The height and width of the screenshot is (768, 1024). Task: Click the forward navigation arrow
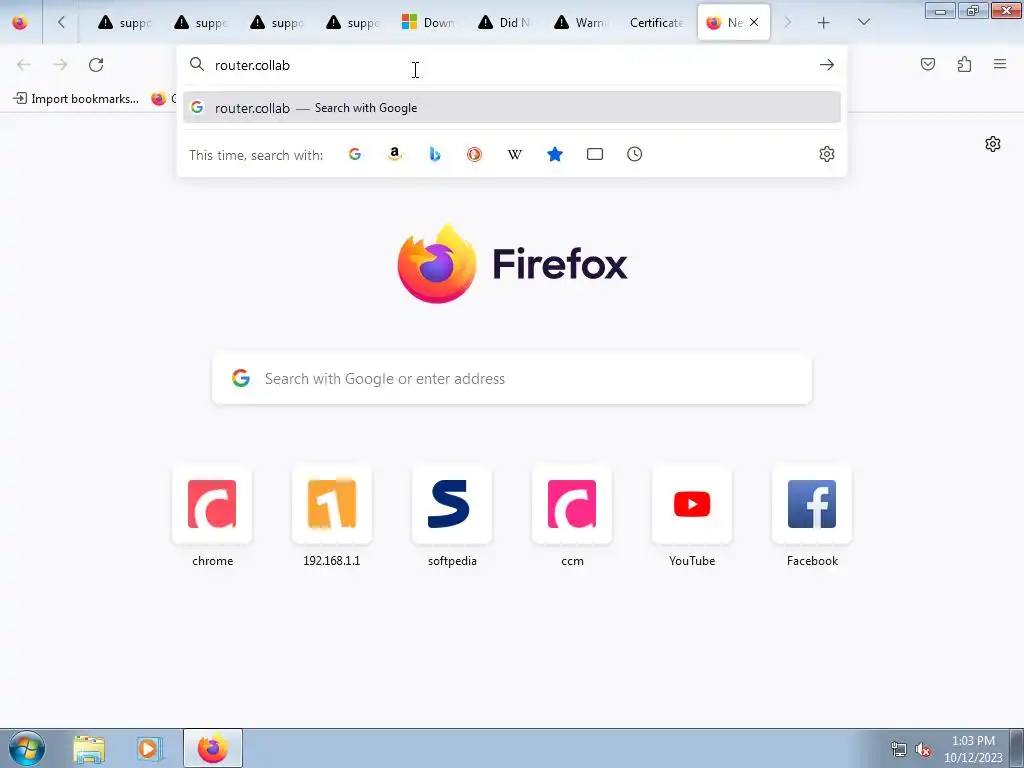pos(60,65)
